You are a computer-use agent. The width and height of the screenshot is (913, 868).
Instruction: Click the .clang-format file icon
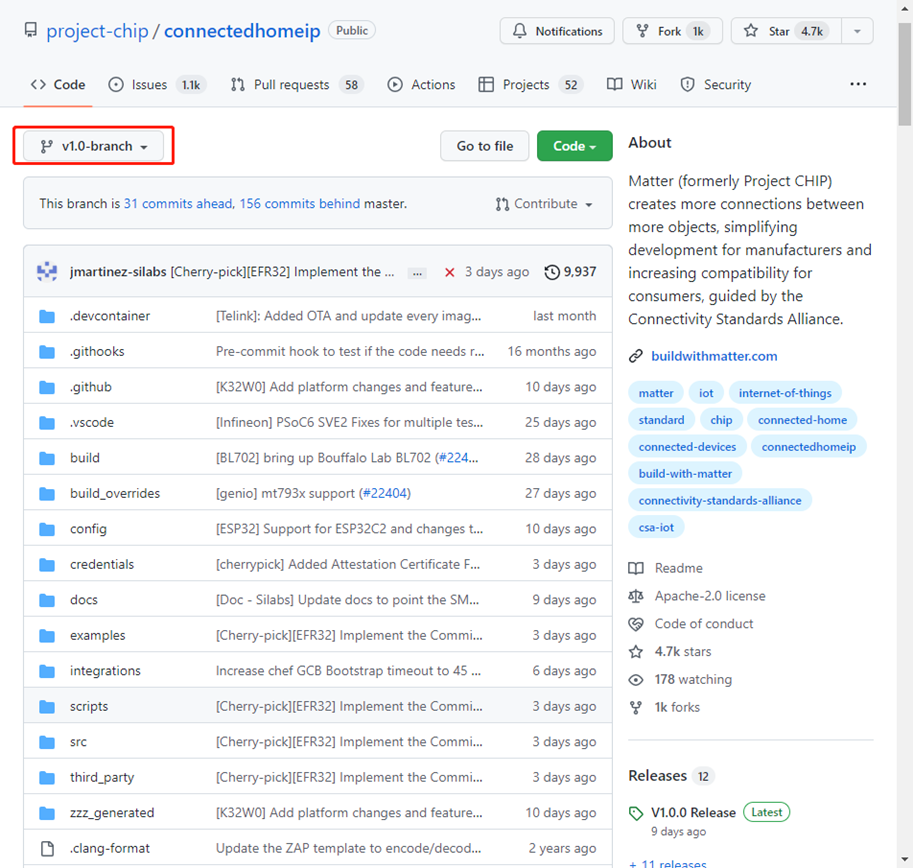(47, 848)
